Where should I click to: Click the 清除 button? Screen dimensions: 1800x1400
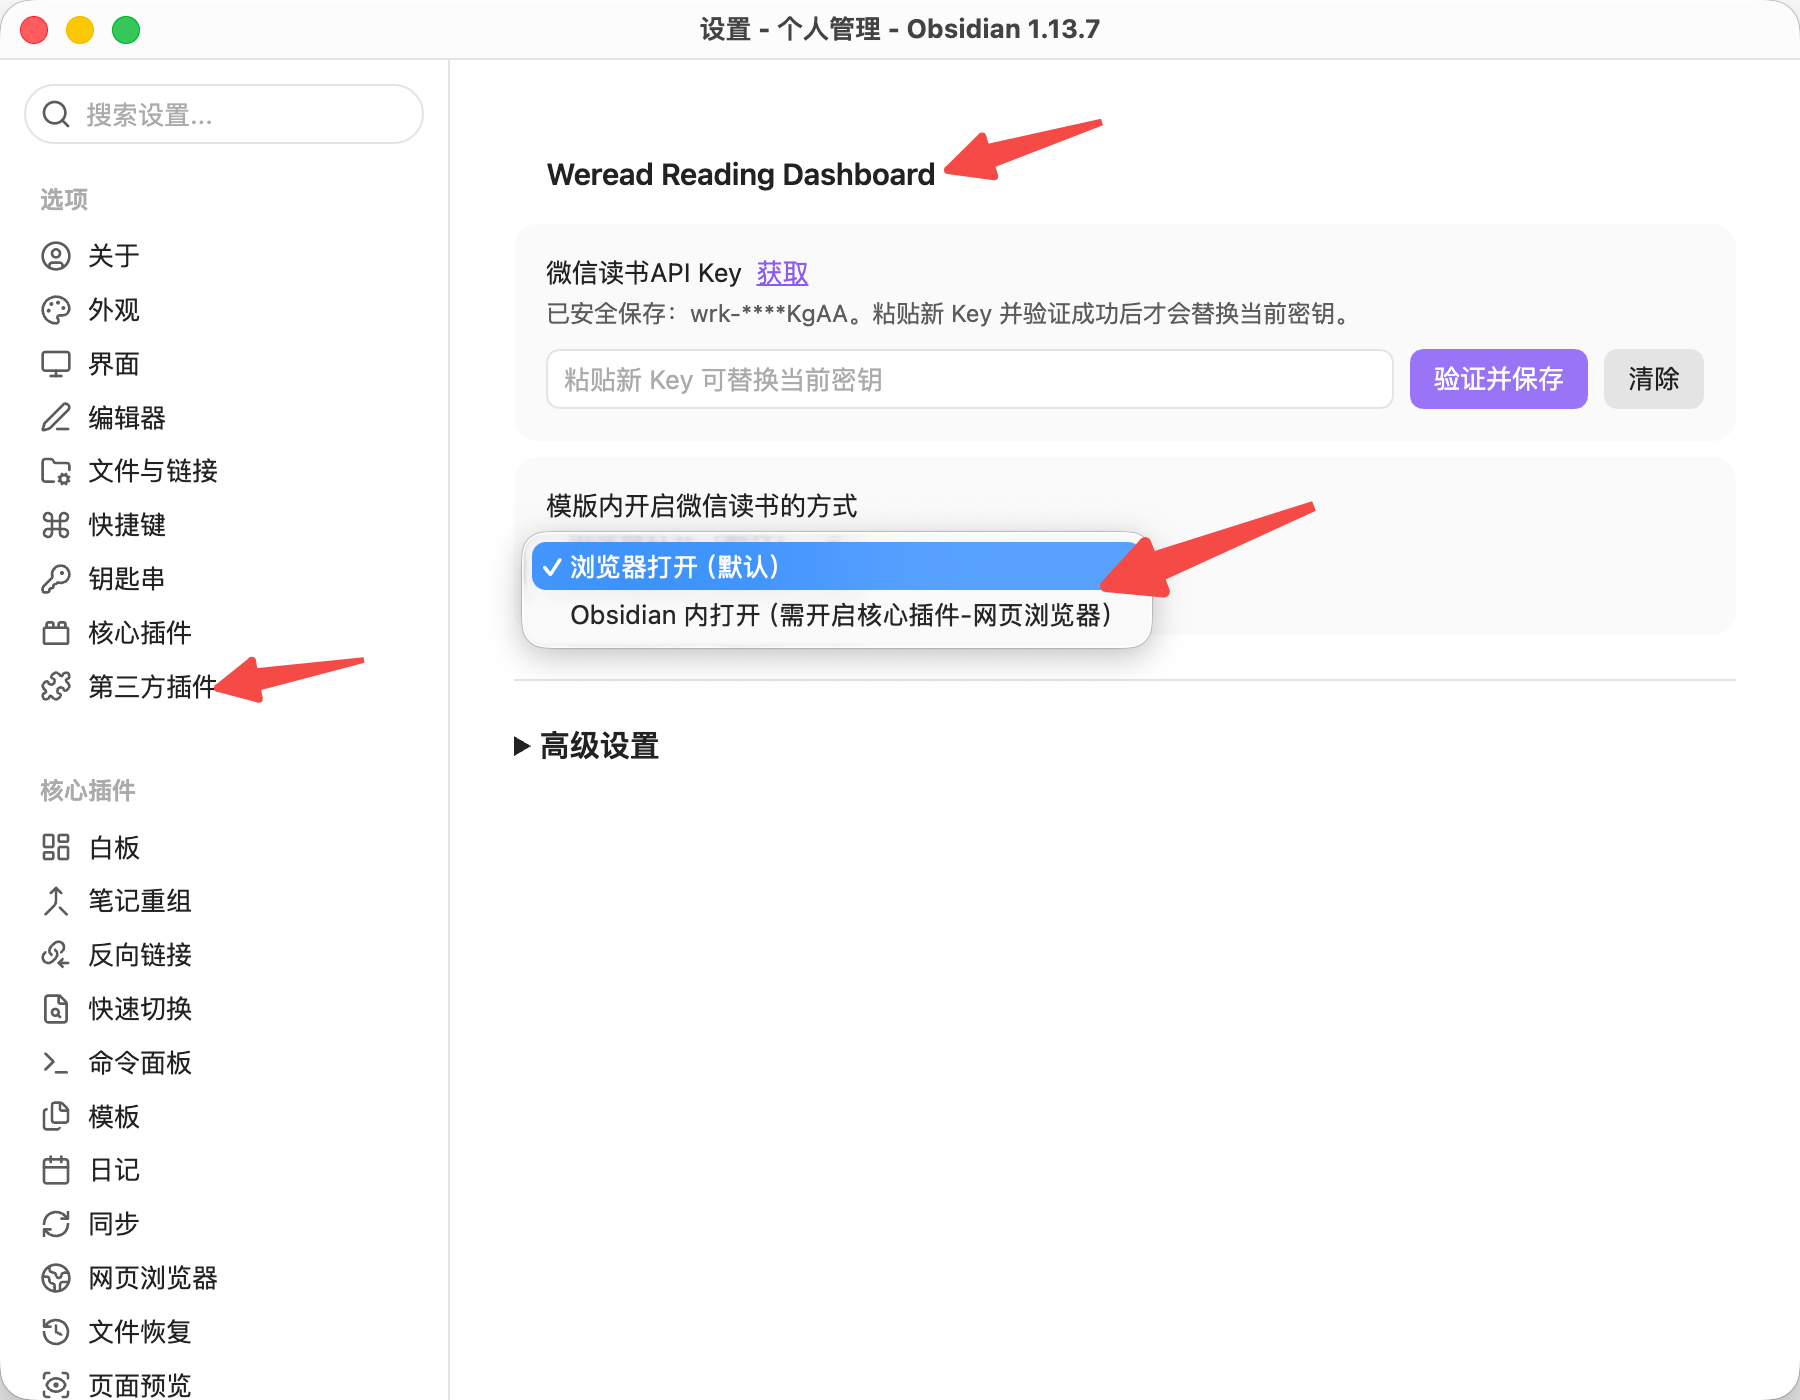click(x=1653, y=379)
